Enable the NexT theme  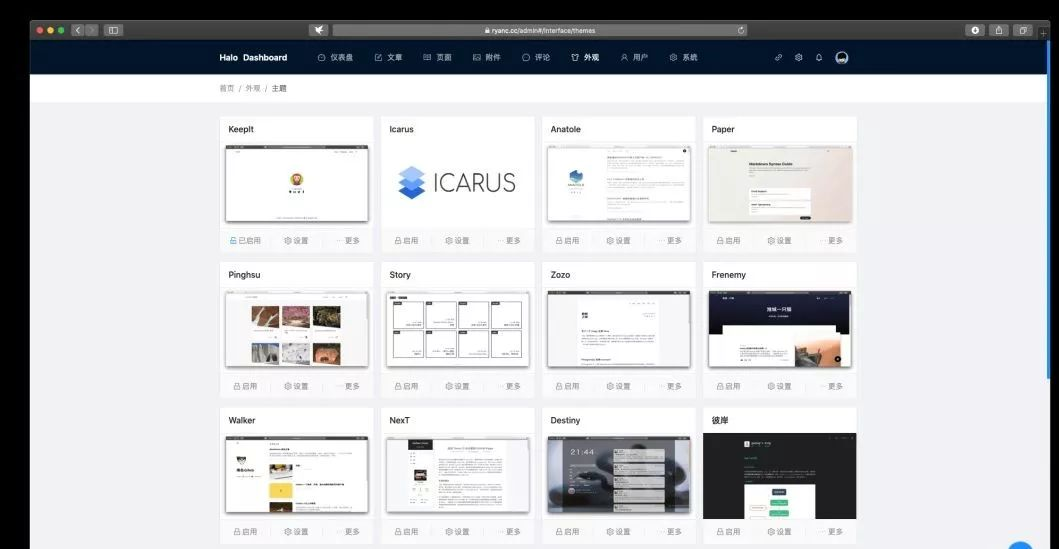[406, 531]
